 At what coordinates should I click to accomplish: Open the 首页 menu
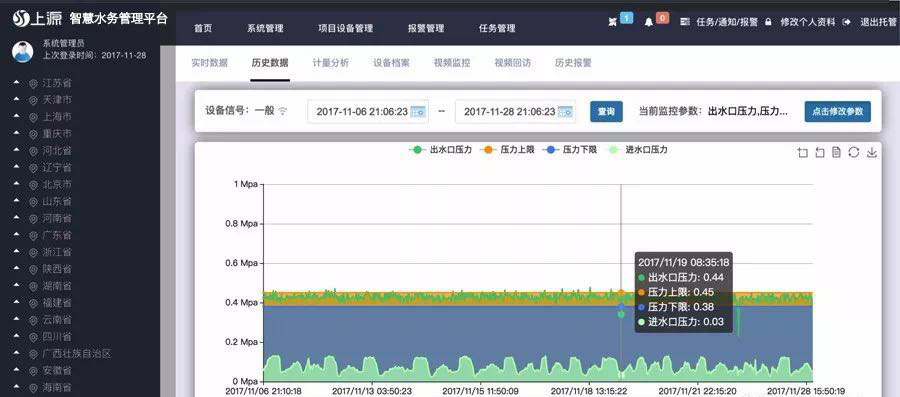(x=203, y=28)
